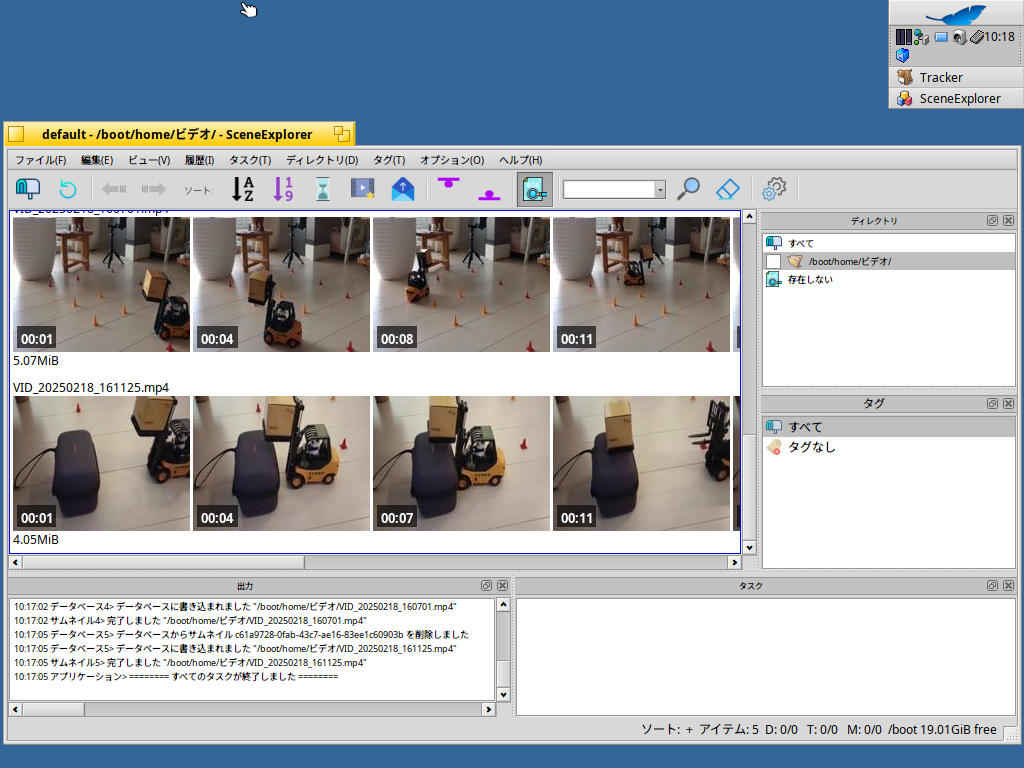Image resolution: width=1024 pixels, height=768 pixels.
Task: Sort numerically with the 1-9 icon
Action: tap(283, 189)
